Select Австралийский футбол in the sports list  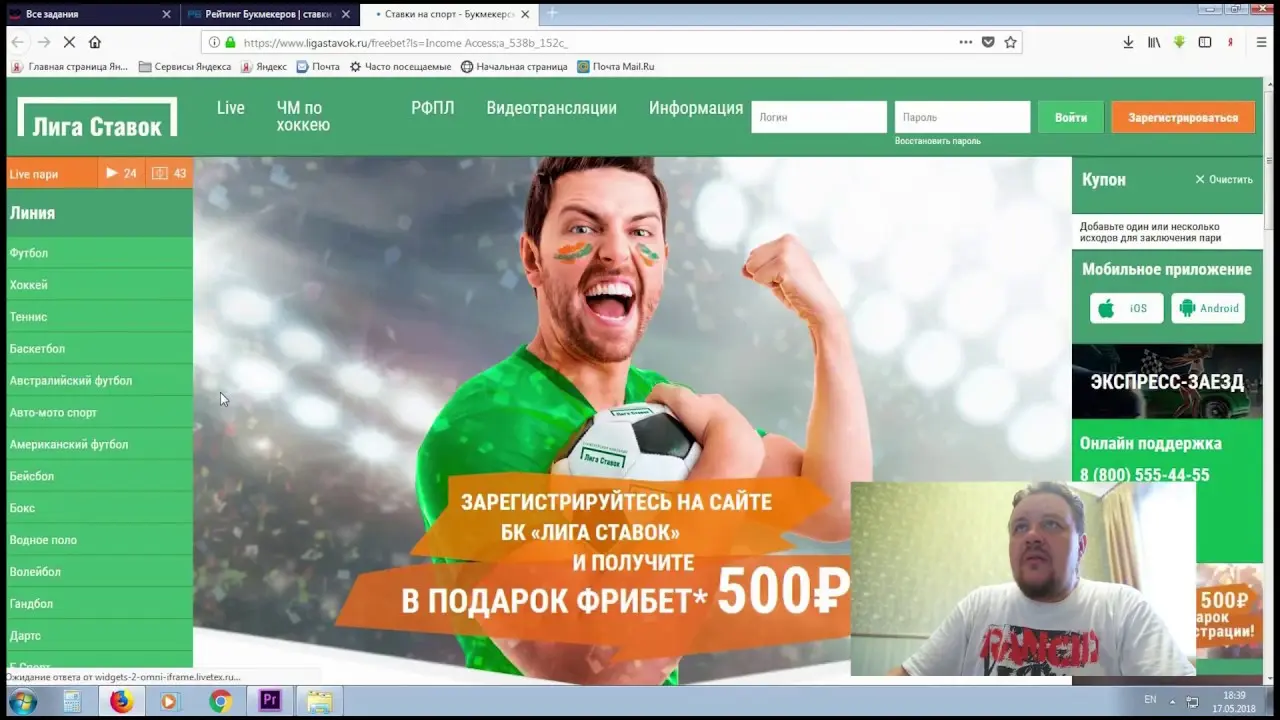click(x=100, y=381)
